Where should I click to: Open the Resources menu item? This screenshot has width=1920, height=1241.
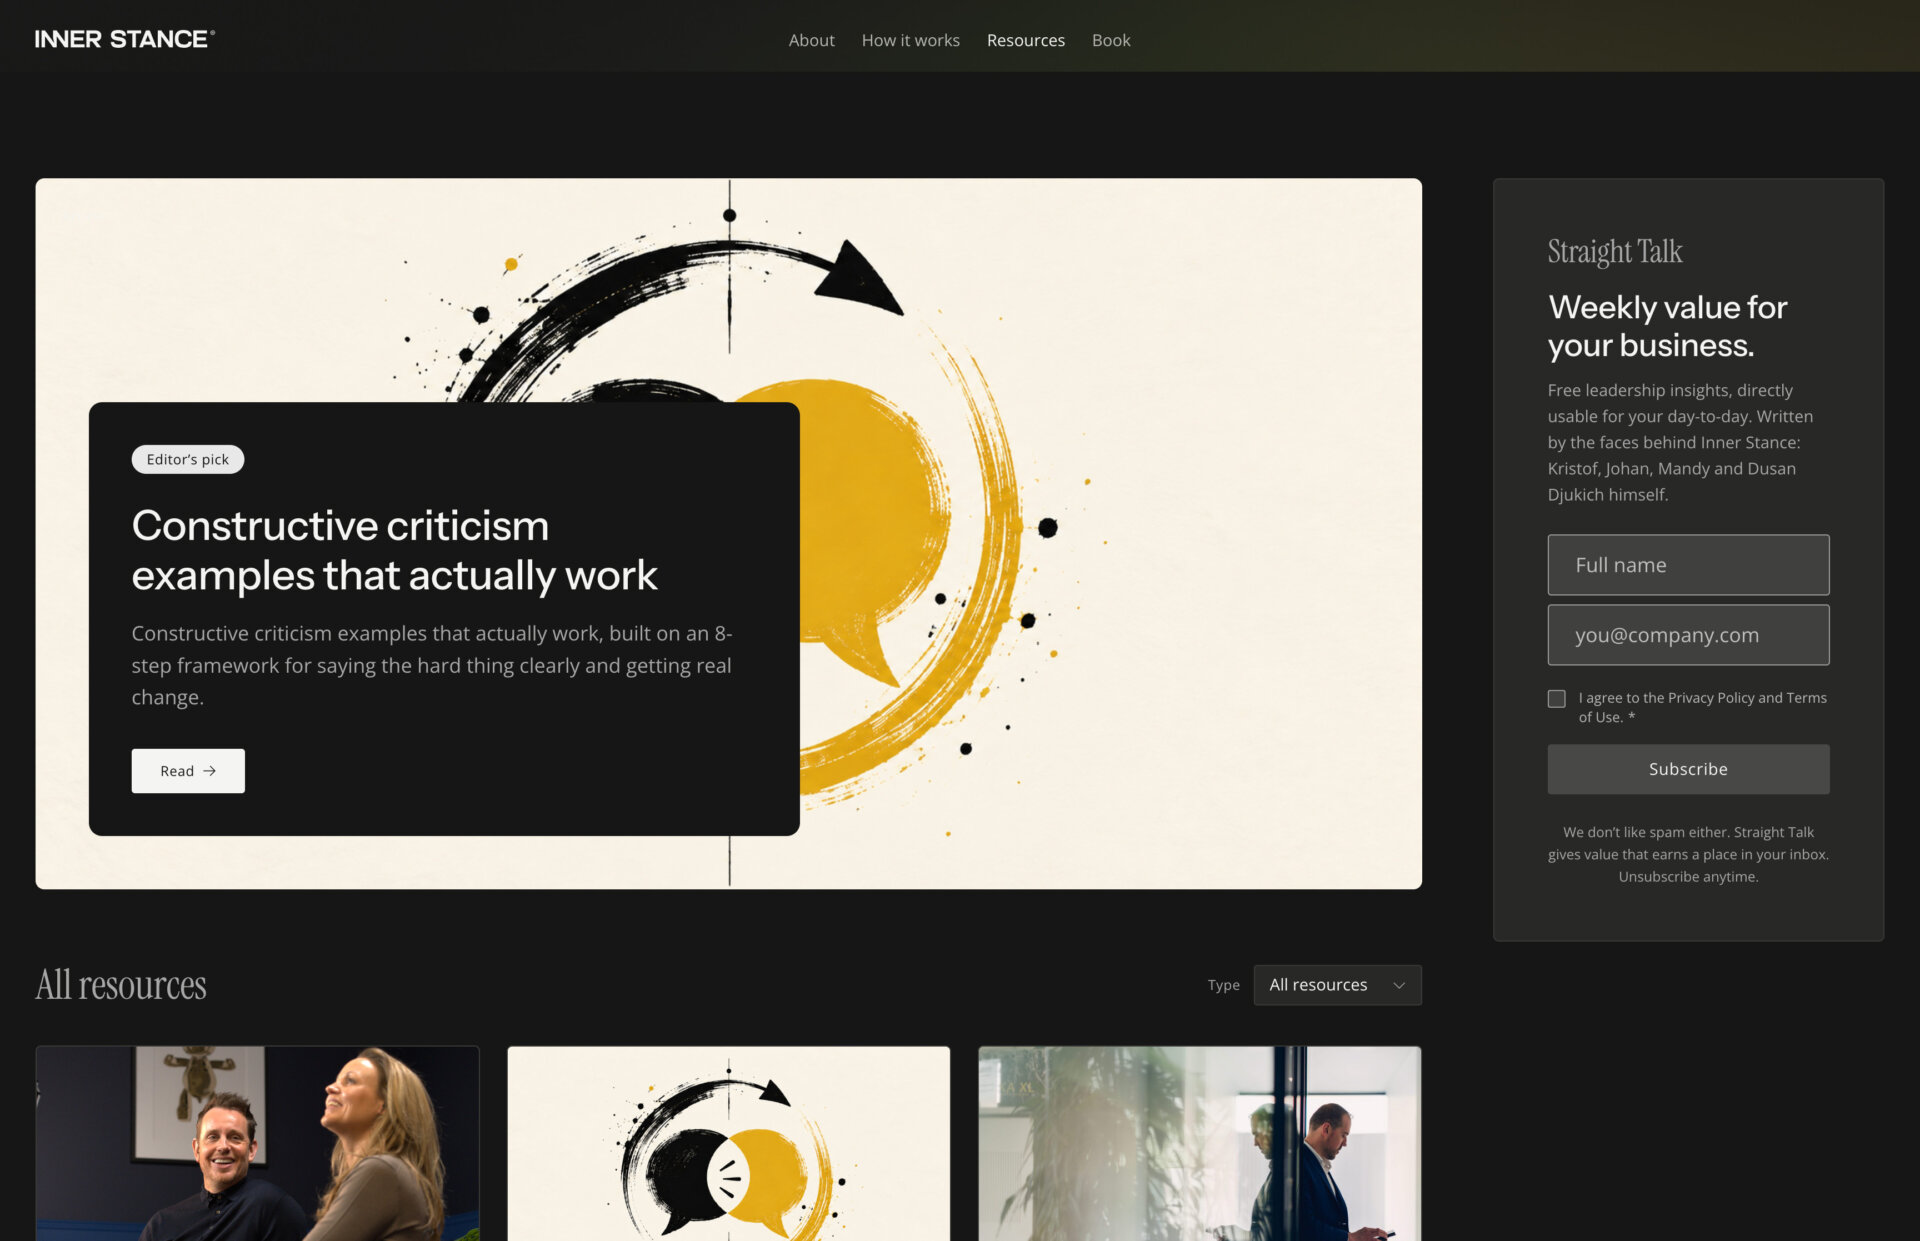[1025, 40]
